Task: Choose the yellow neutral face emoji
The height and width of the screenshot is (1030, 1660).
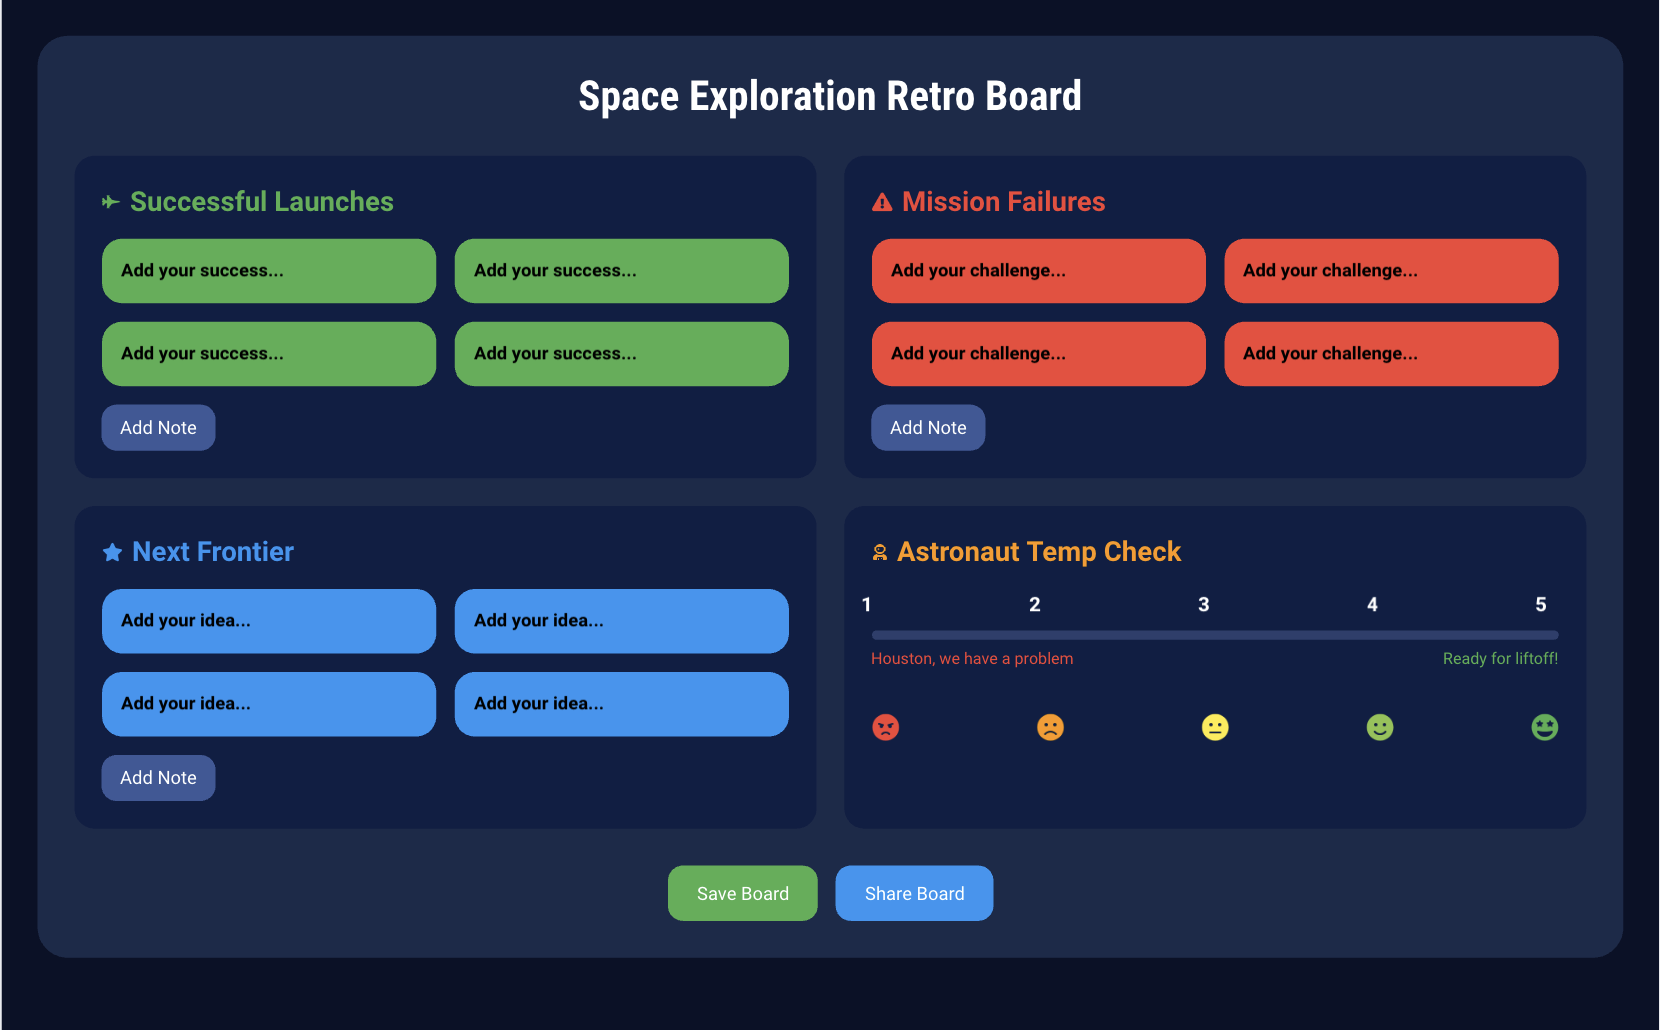Action: pyautogui.click(x=1215, y=727)
